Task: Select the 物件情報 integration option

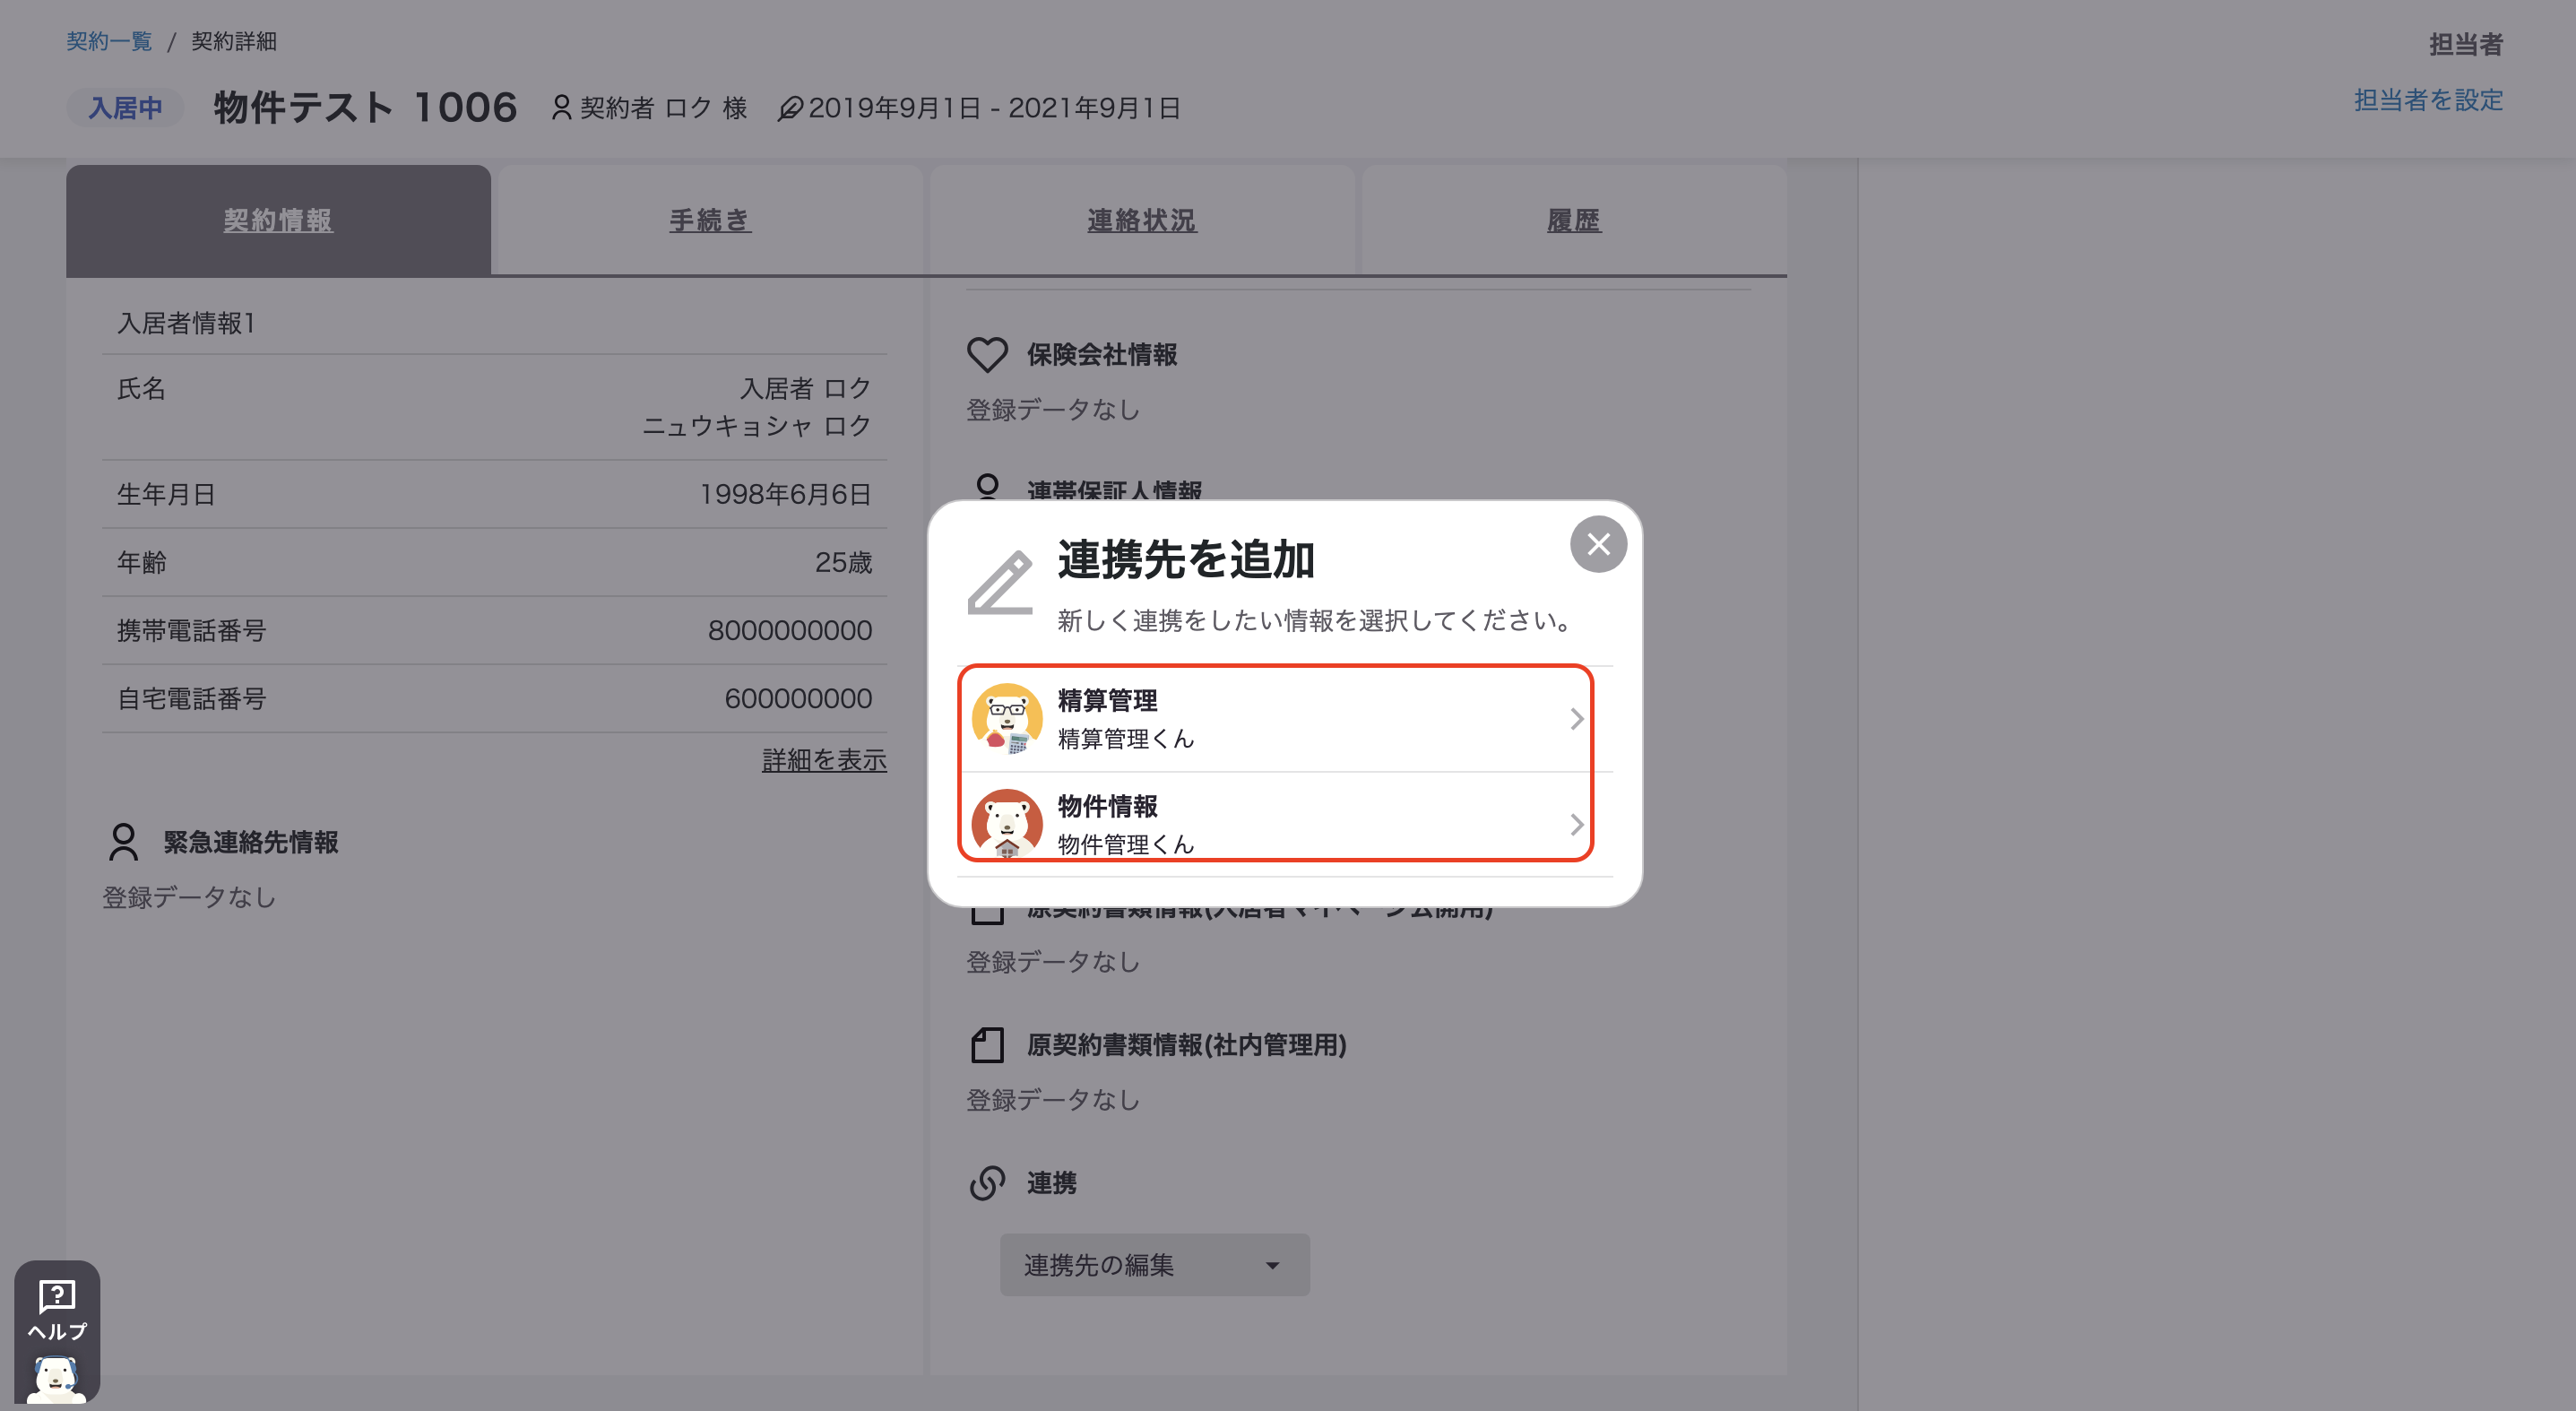Action: [1284, 824]
